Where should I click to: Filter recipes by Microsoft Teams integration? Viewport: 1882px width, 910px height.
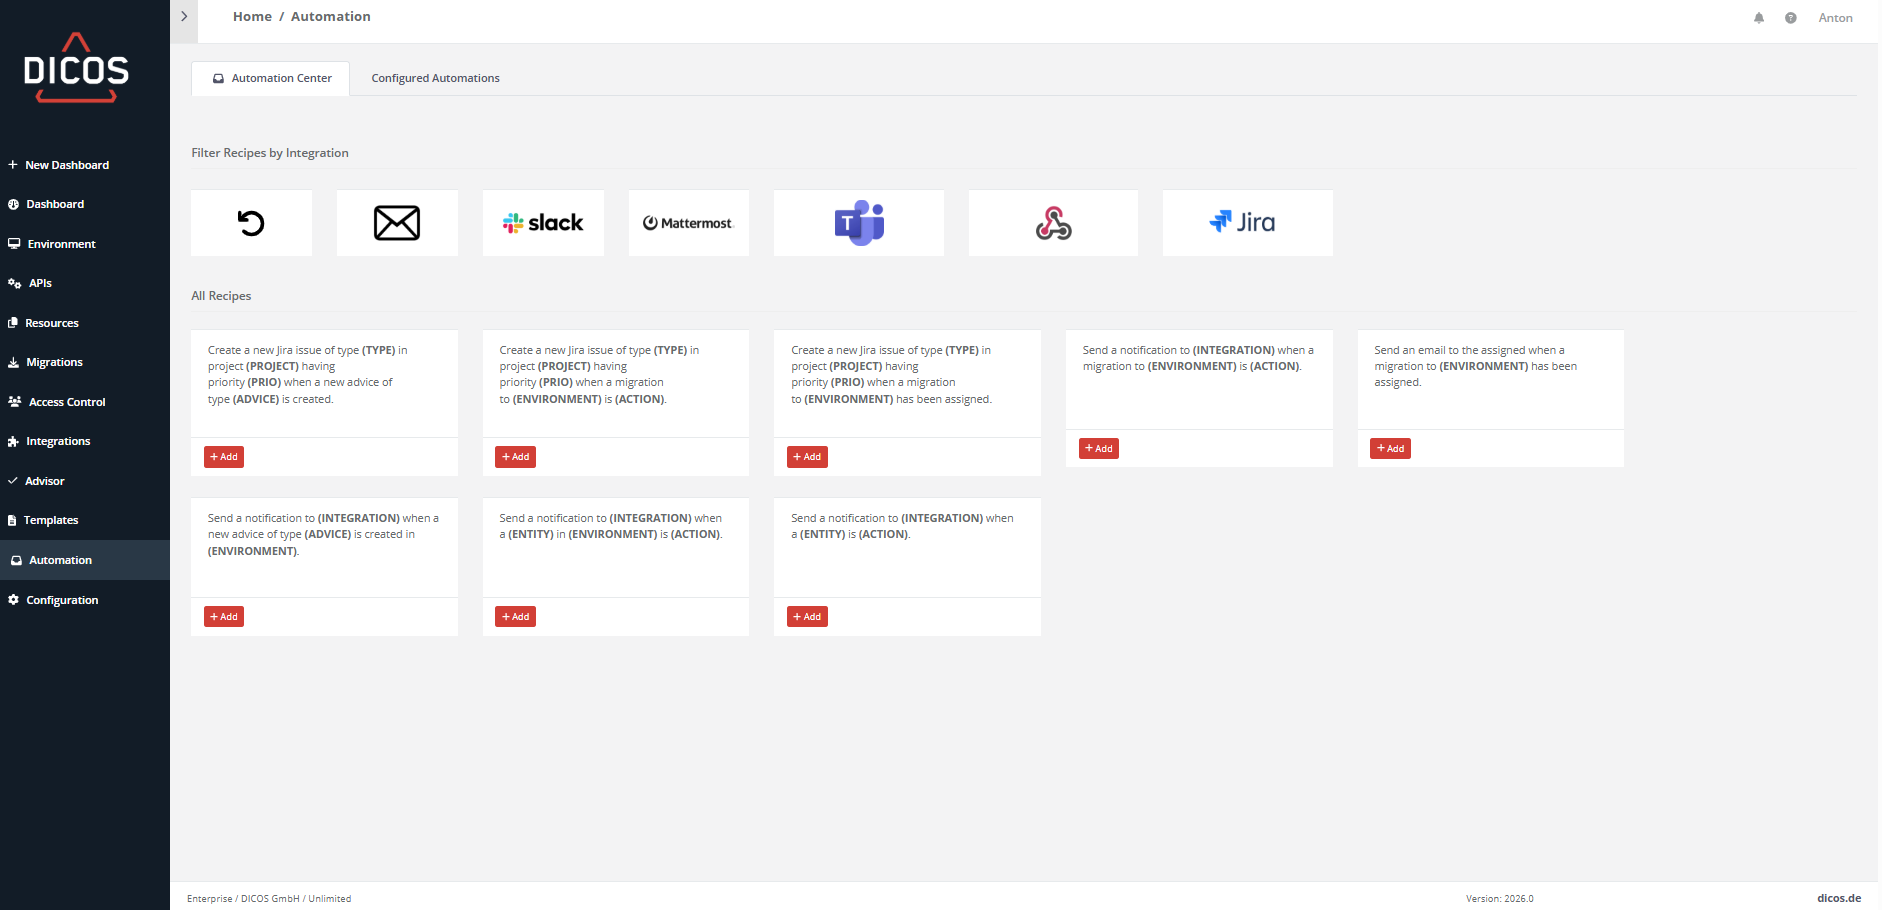coord(859,223)
